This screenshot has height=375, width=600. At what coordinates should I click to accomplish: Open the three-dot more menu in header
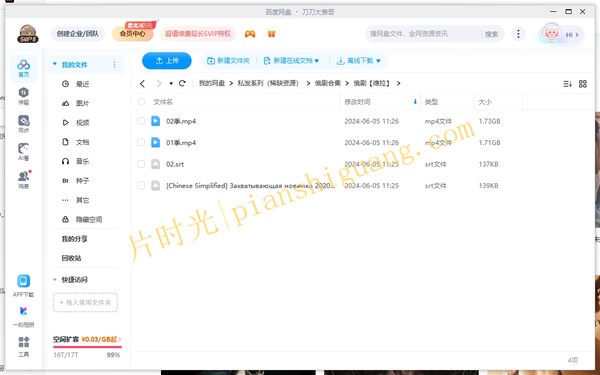(518, 34)
